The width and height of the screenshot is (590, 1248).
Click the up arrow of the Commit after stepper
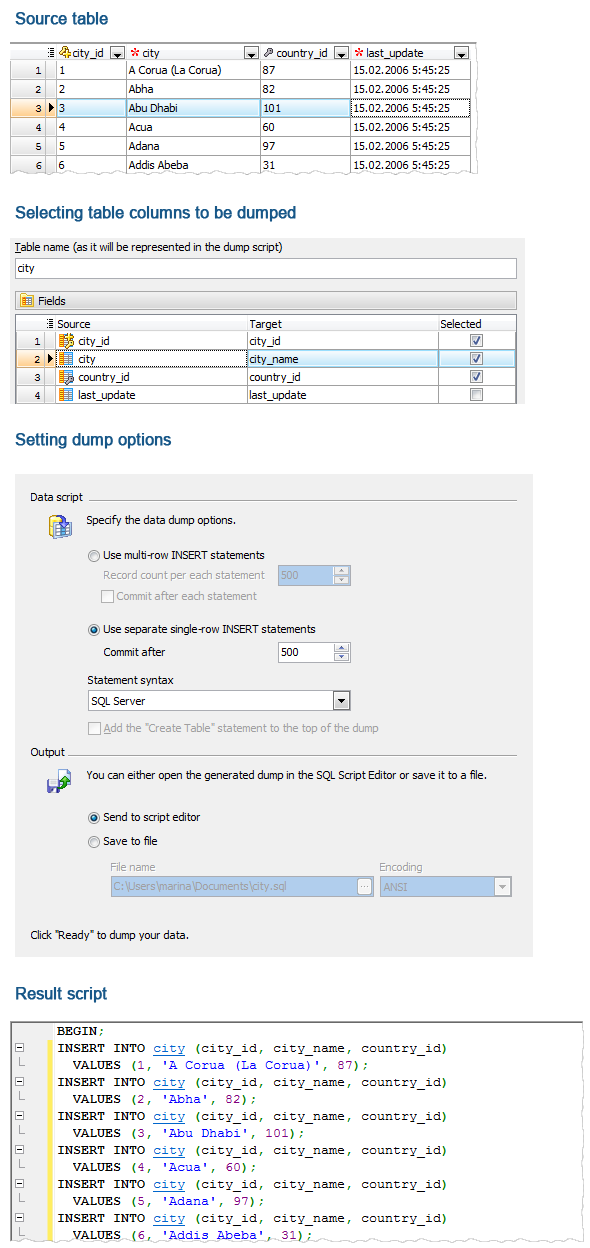tap(342, 648)
